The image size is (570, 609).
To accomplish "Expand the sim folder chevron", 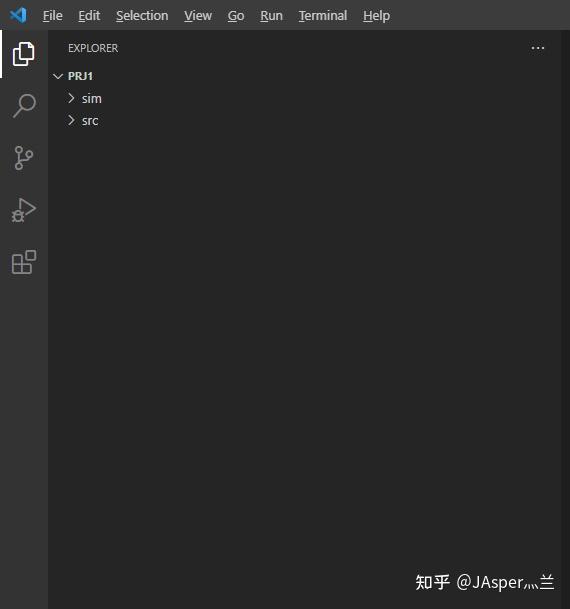I will (71, 98).
